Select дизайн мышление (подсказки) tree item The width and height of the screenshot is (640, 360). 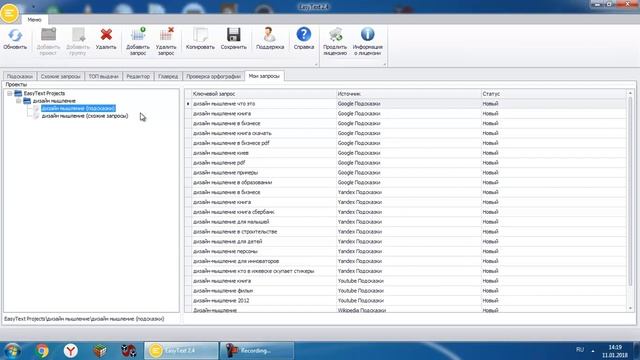tap(78, 109)
